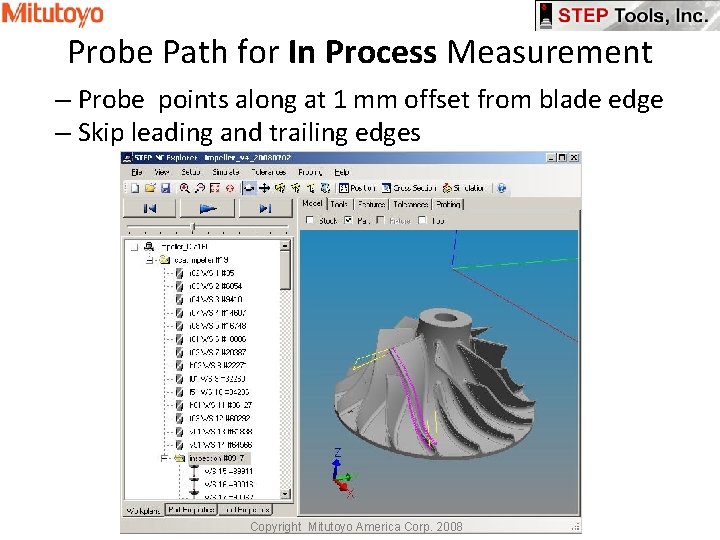Select the ws 14 tree row
The width and height of the screenshot is (720, 540).
[x=220, y=445]
